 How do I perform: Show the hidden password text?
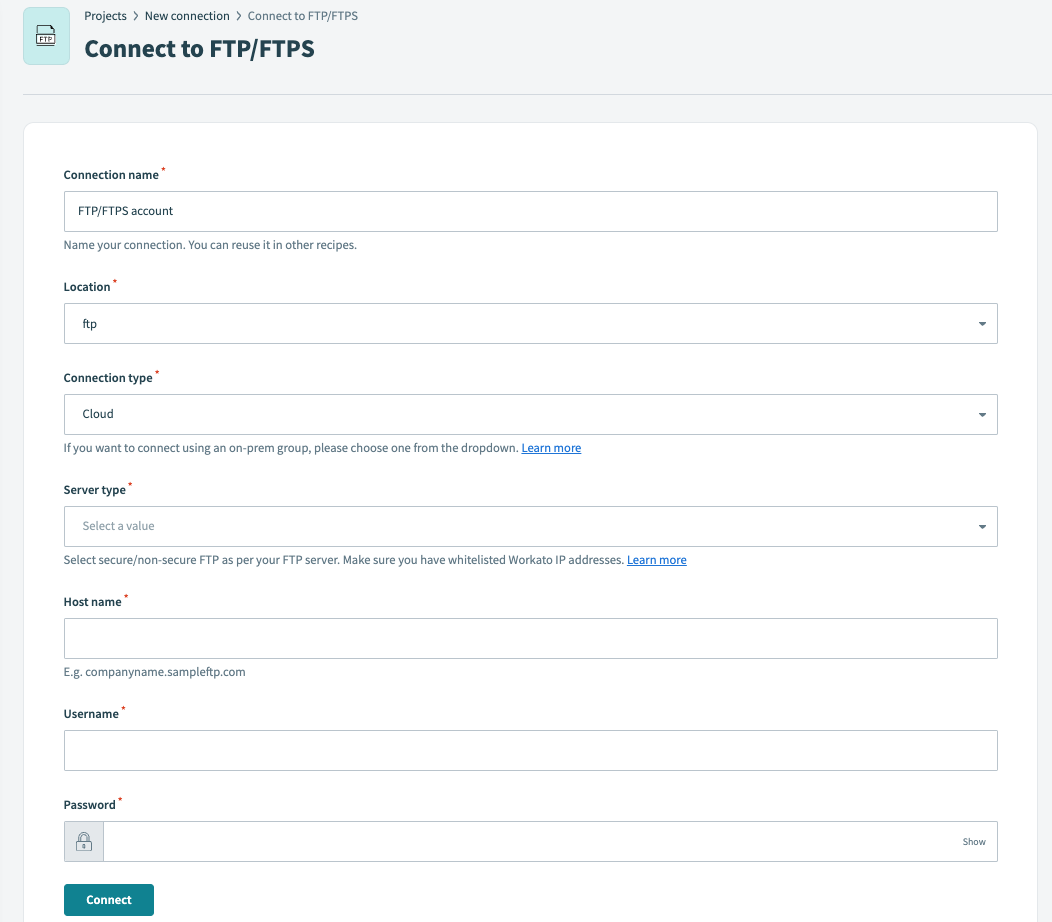point(973,842)
